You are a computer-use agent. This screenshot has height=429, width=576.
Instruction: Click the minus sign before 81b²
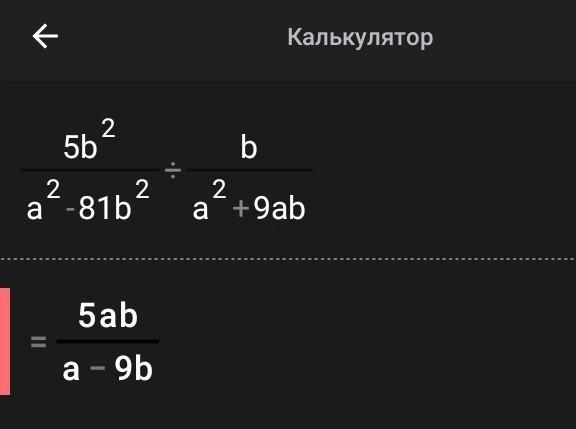click(71, 210)
